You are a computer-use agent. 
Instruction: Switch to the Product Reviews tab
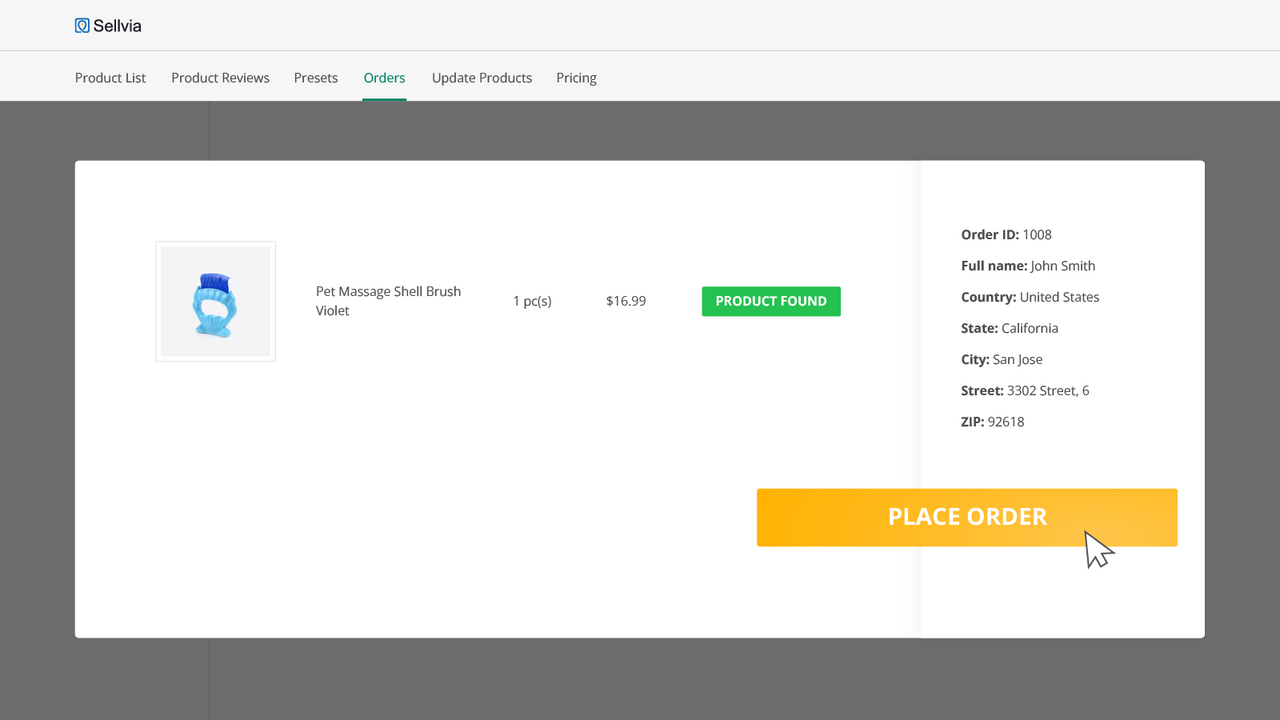coord(220,77)
